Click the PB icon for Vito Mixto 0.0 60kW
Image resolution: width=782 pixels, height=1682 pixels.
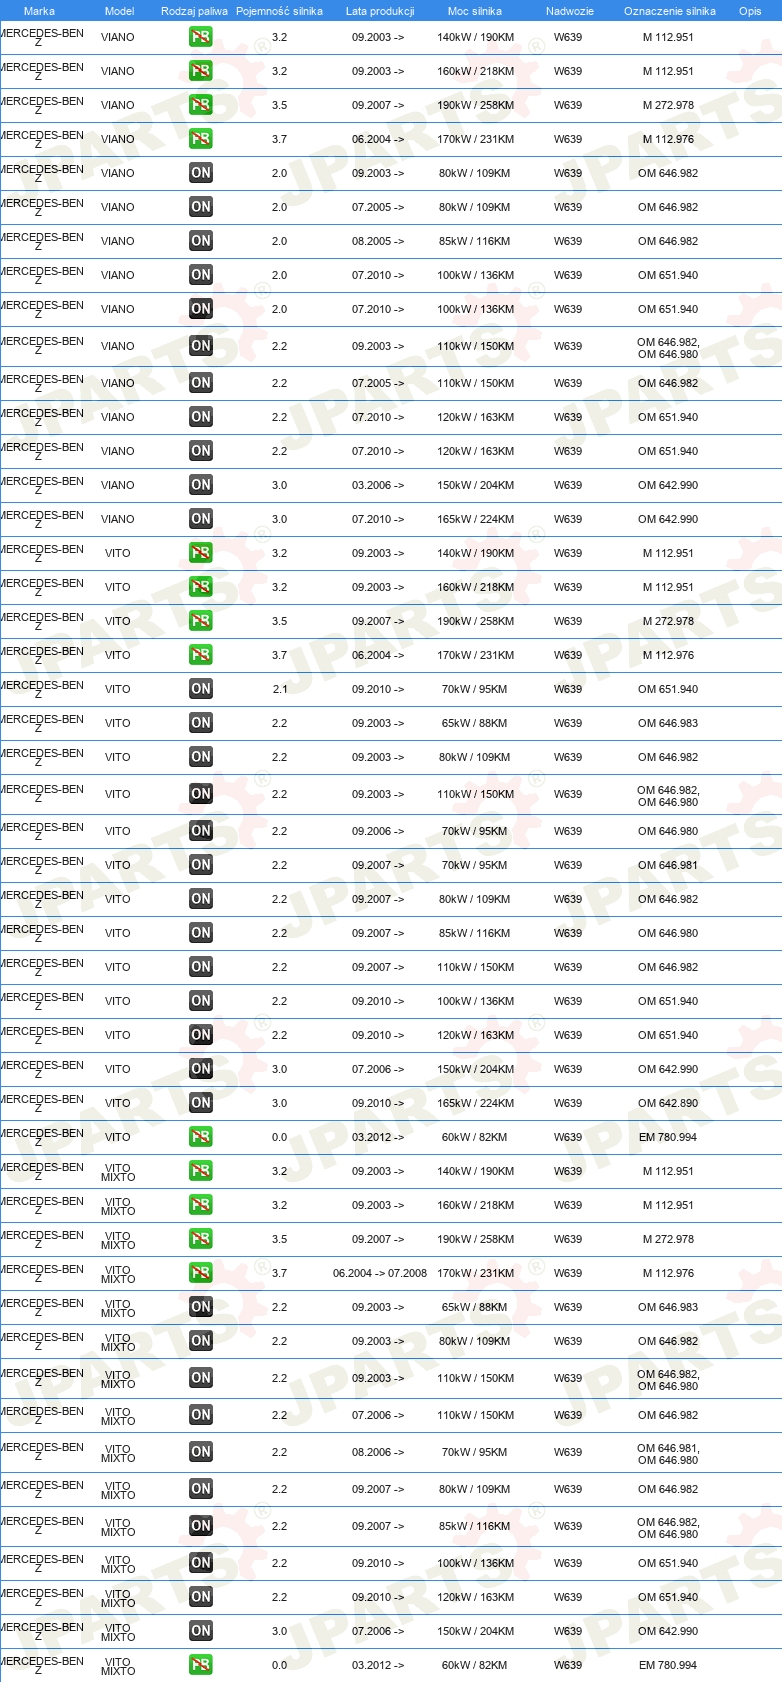point(201,1665)
